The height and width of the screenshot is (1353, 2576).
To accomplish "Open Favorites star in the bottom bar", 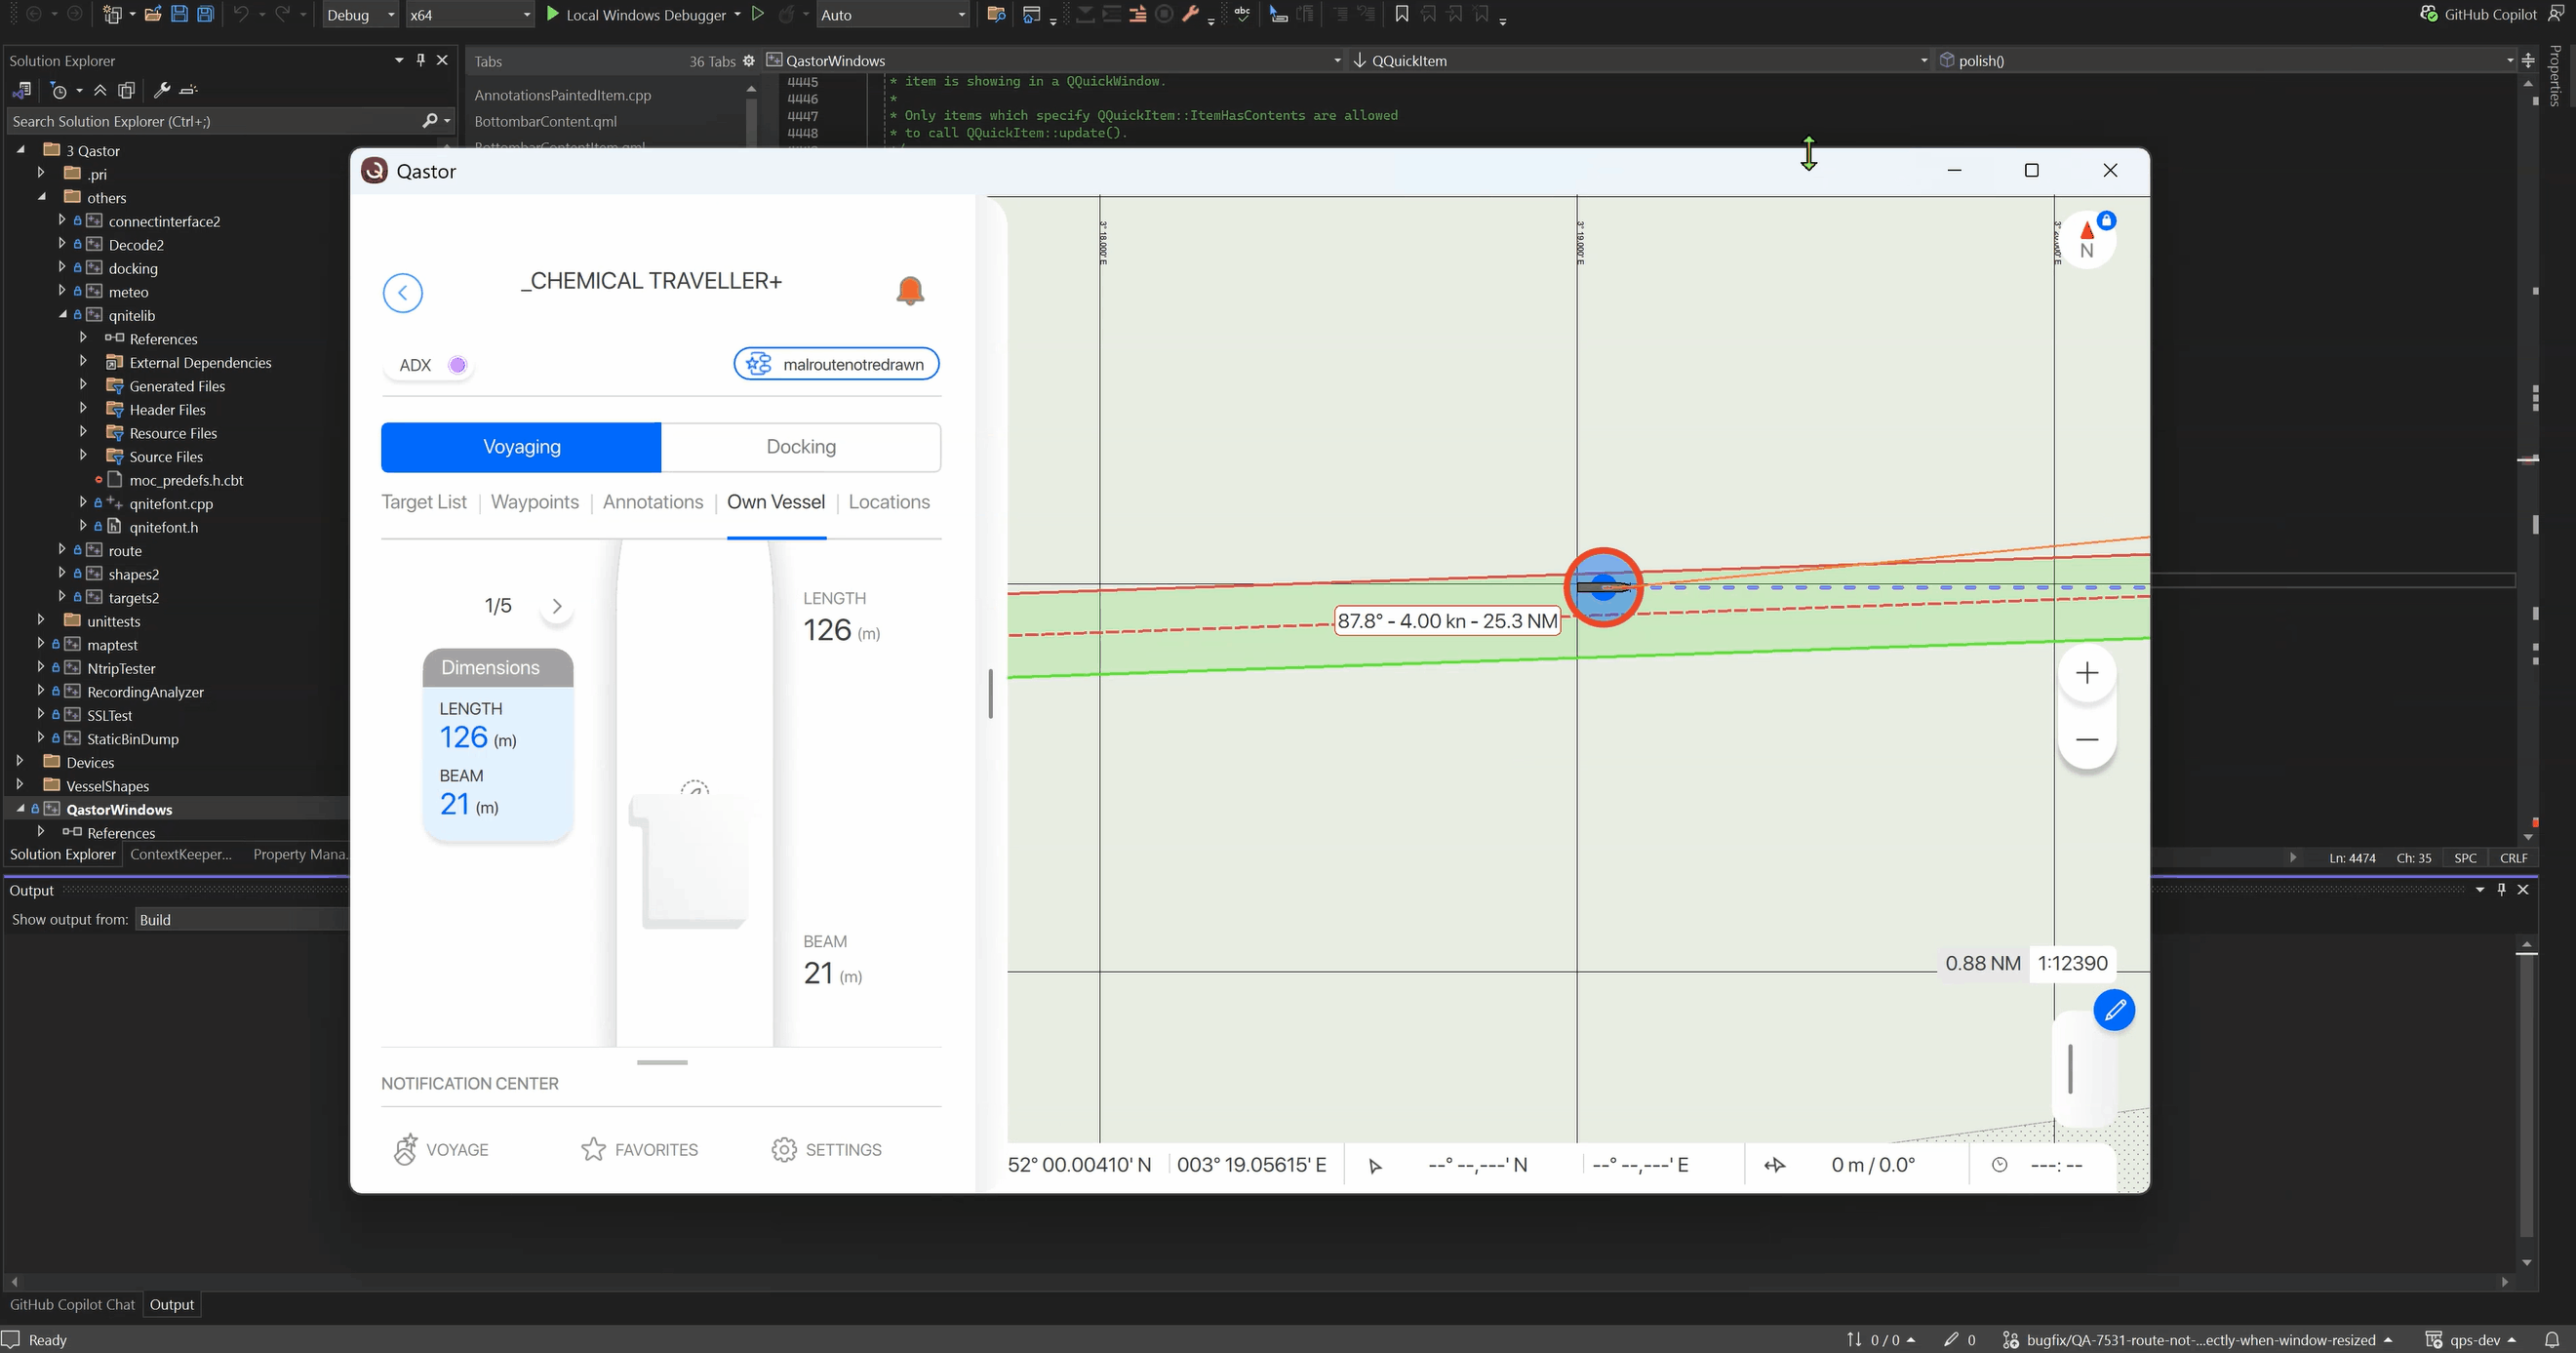I will click(639, 1150).
